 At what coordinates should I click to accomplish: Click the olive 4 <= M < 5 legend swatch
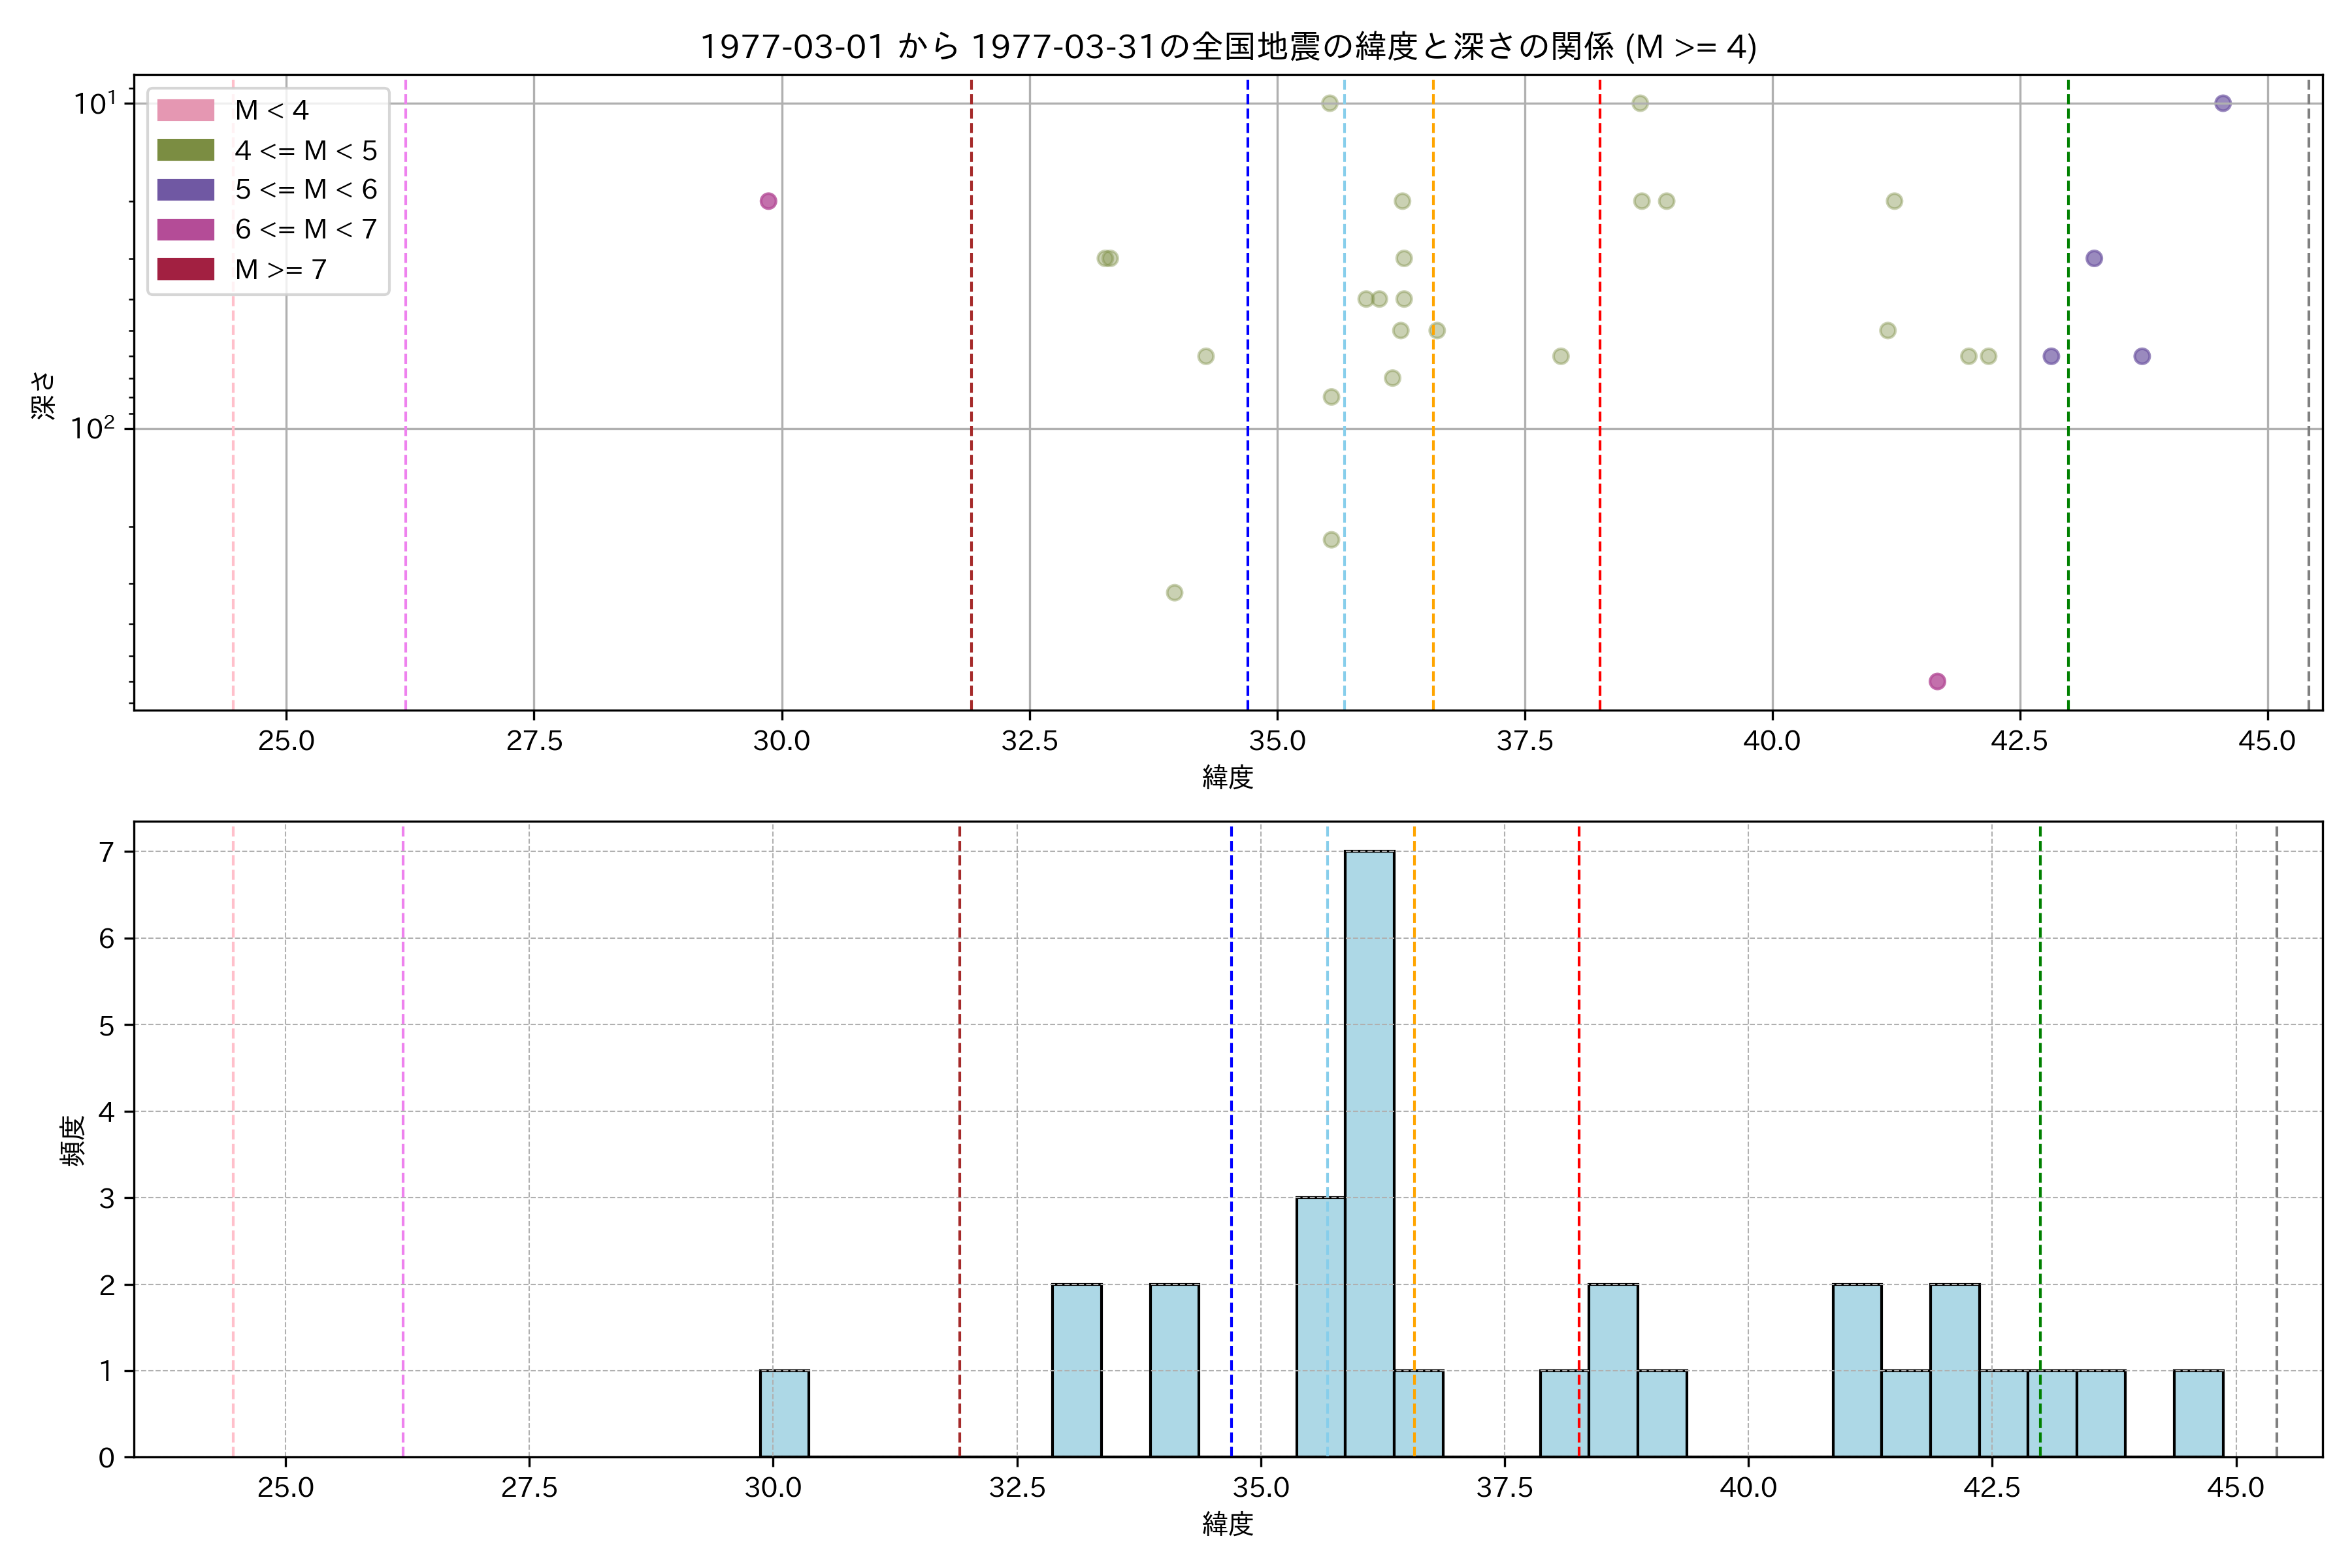(x=185, y=150)
